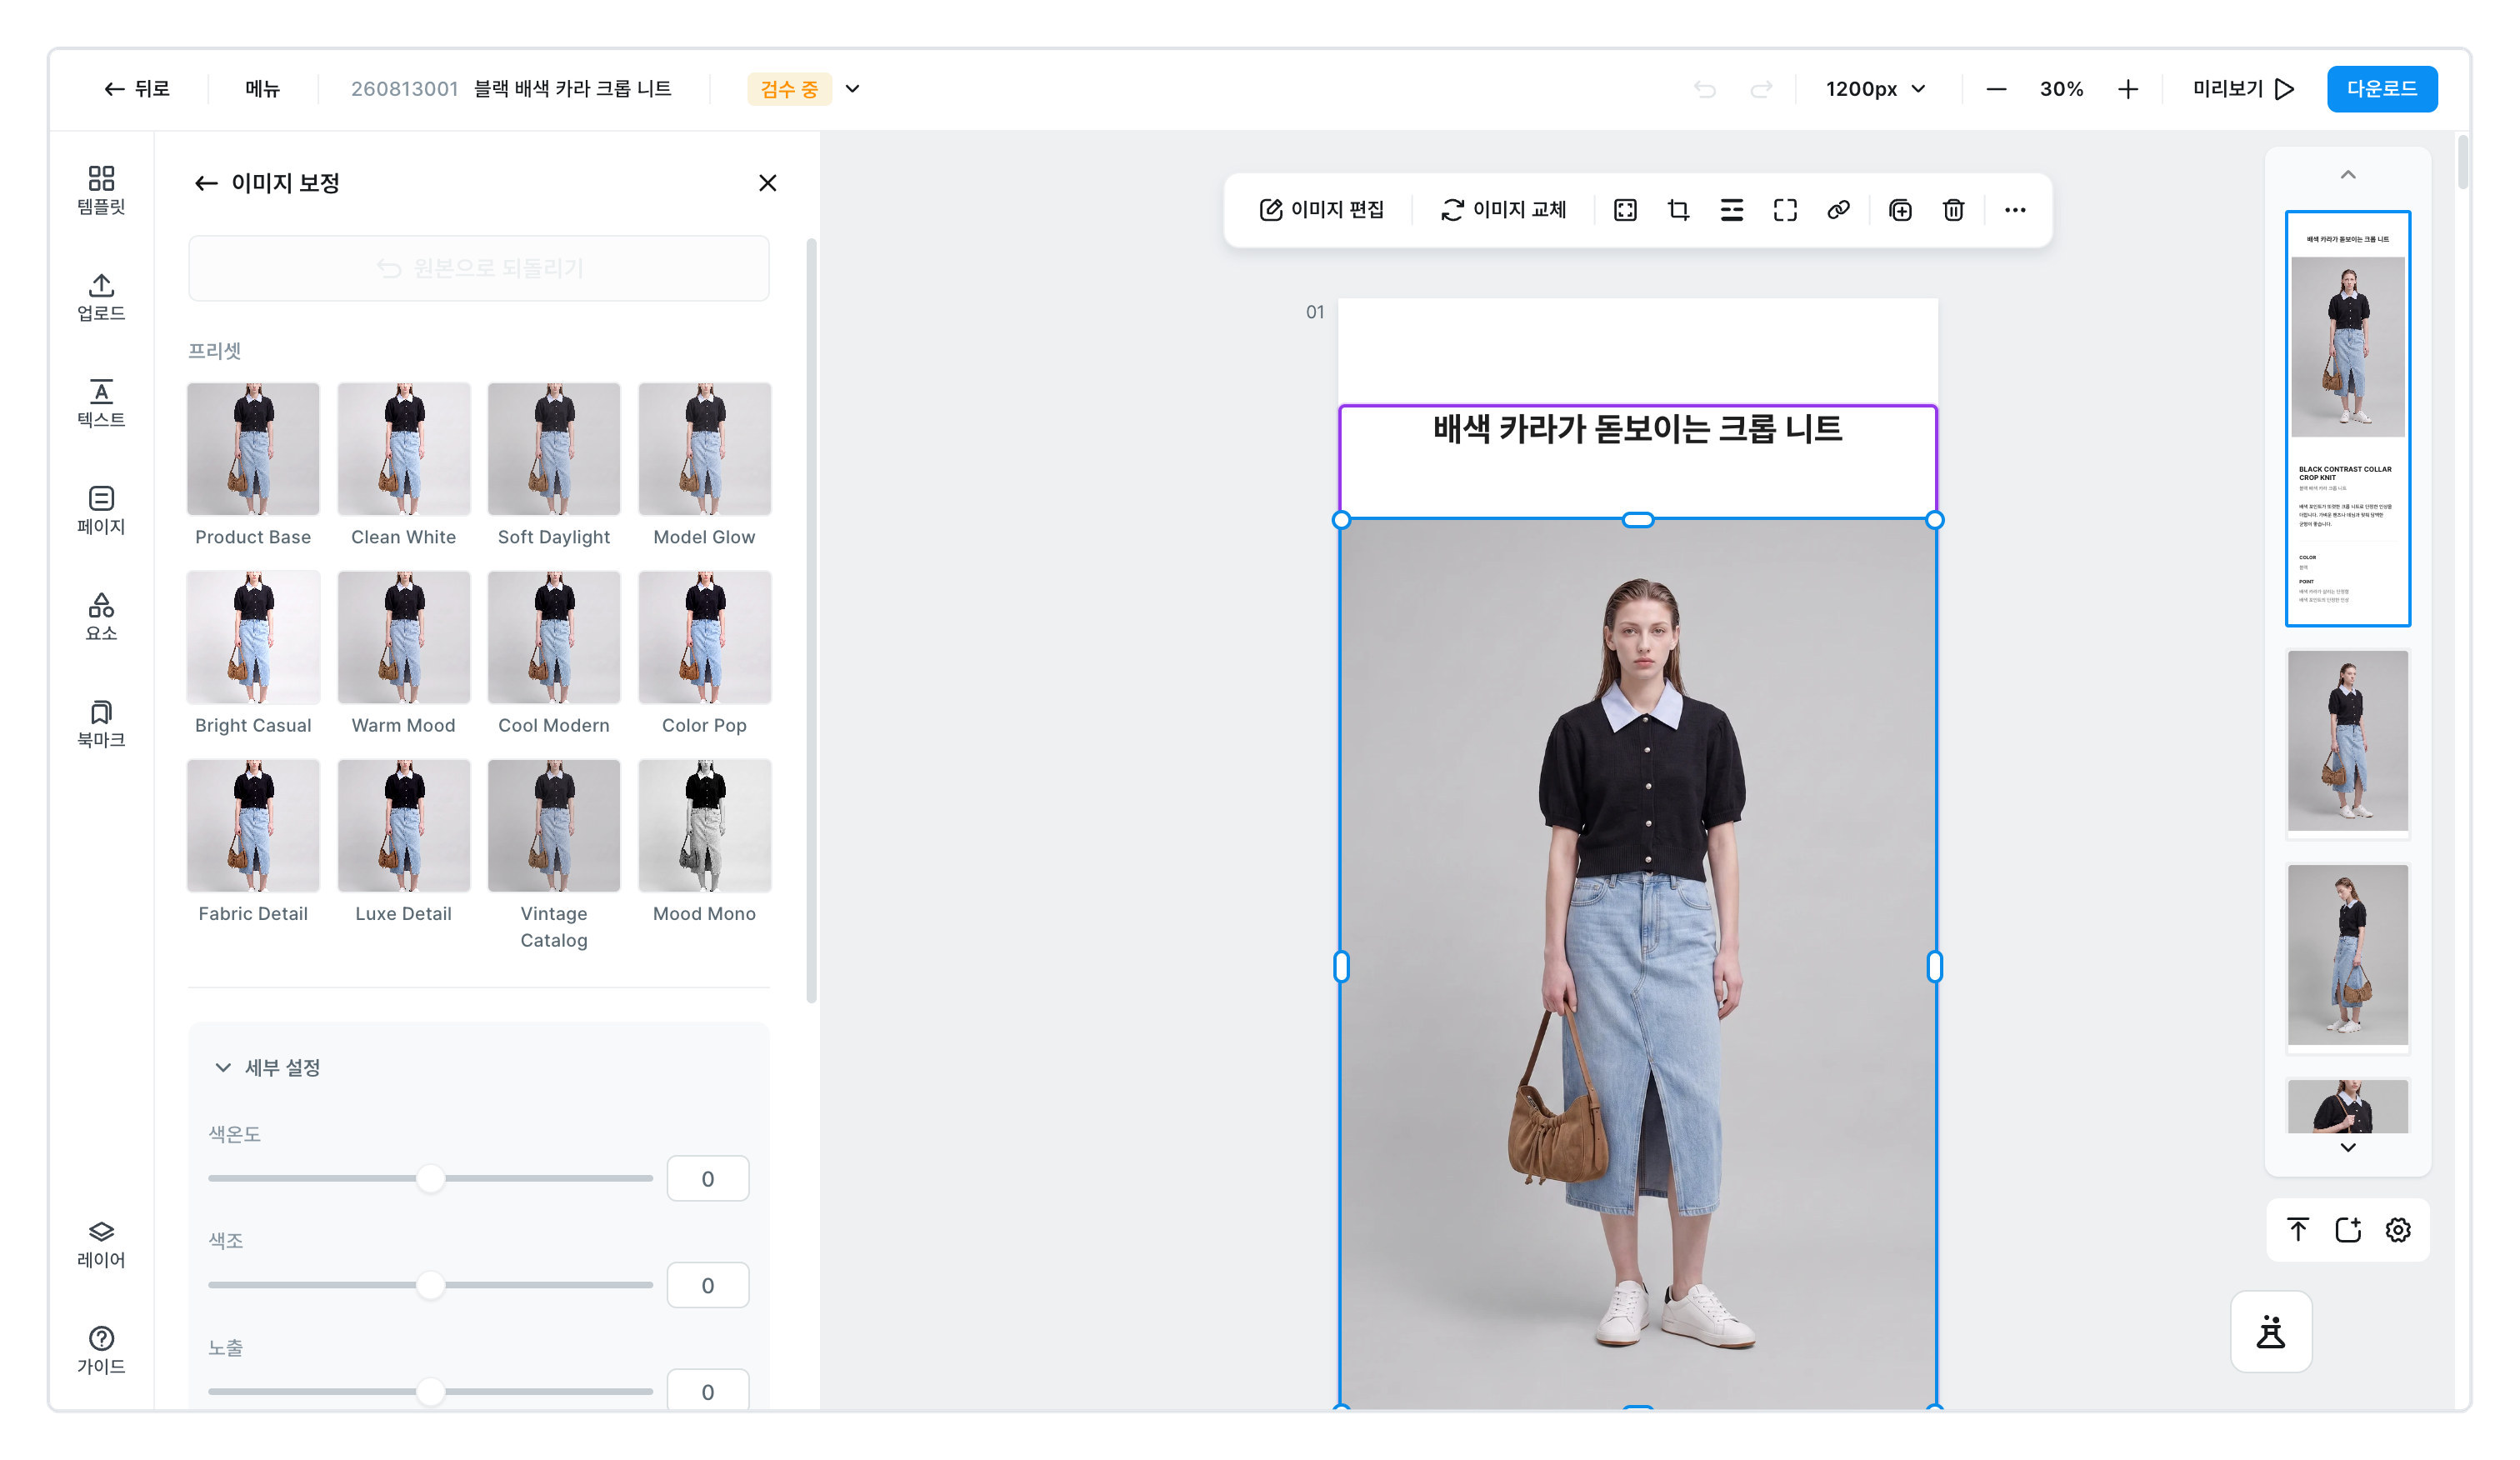This screenshot has height=1460, width=2520.
Task: Duplicate the image with the copy-plus icon
Action: click(1900, 210)
